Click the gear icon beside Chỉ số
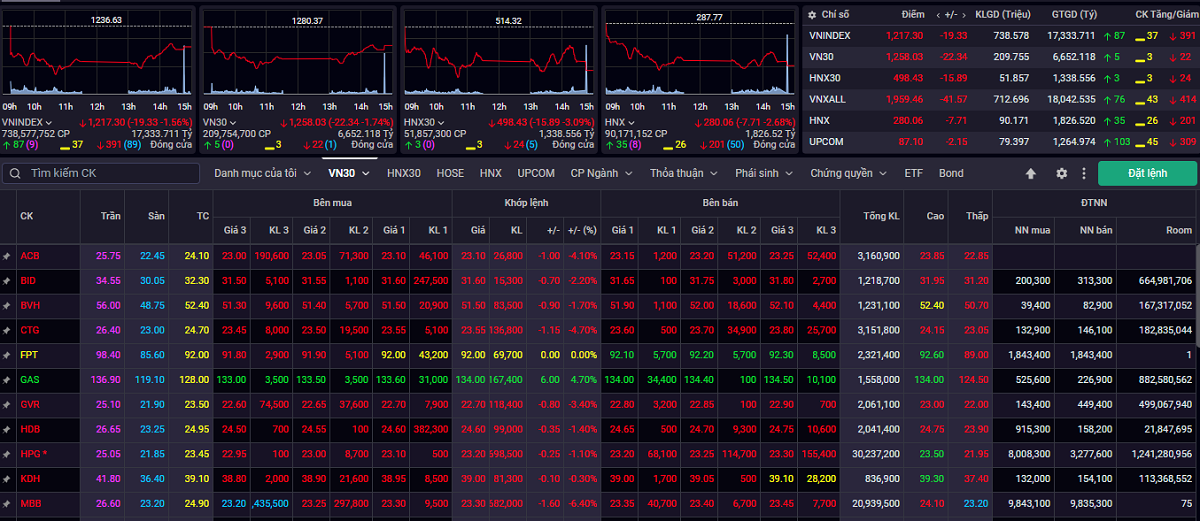Image resolution: width=1200 pixels, height=521 pixels. pos(813,15)
